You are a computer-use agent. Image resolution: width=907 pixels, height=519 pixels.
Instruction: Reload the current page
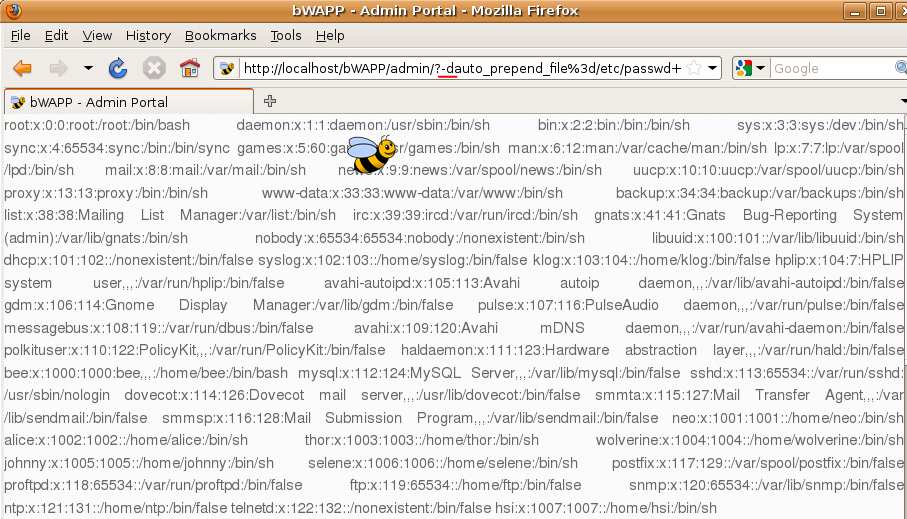click(118, 68)
